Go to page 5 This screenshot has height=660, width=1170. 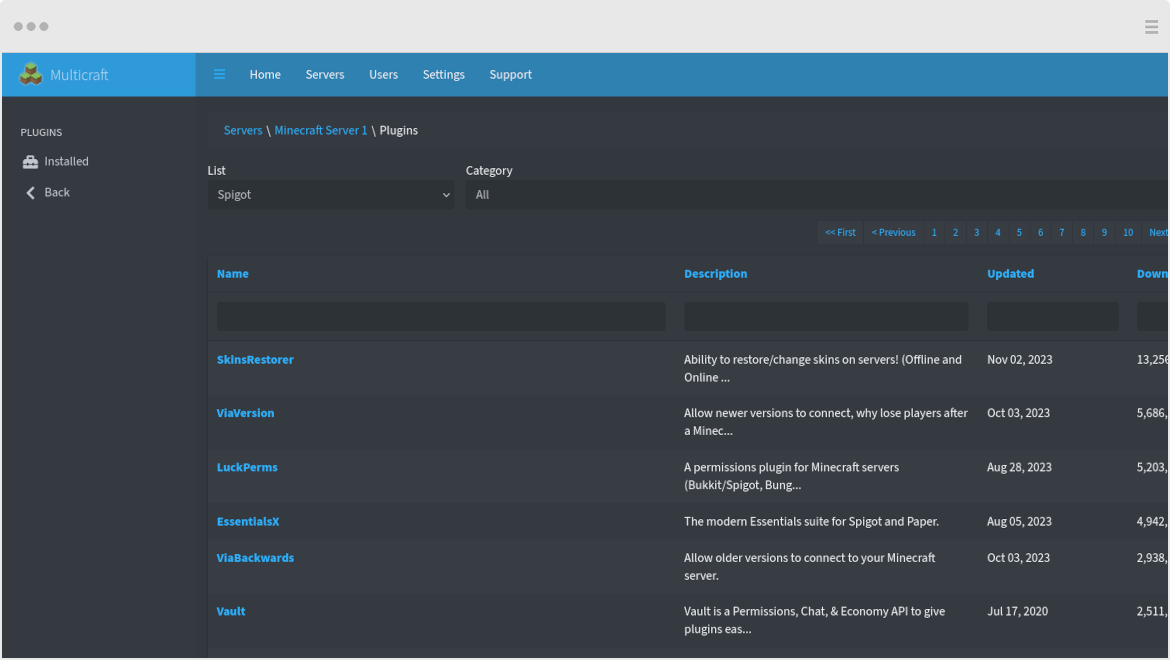[x=1019, y=233]
